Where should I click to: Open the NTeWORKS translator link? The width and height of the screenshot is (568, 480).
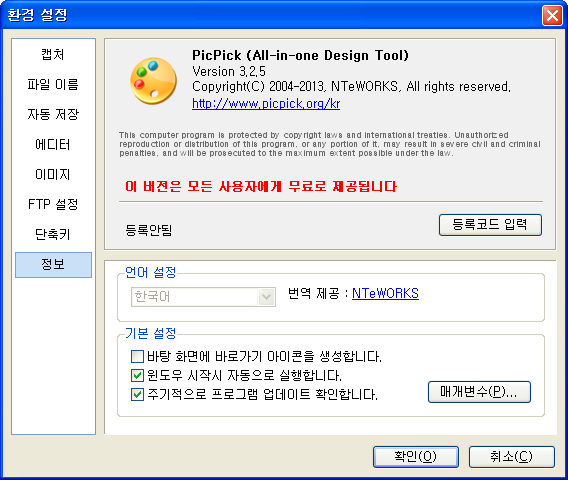click(x=385, y=293)
